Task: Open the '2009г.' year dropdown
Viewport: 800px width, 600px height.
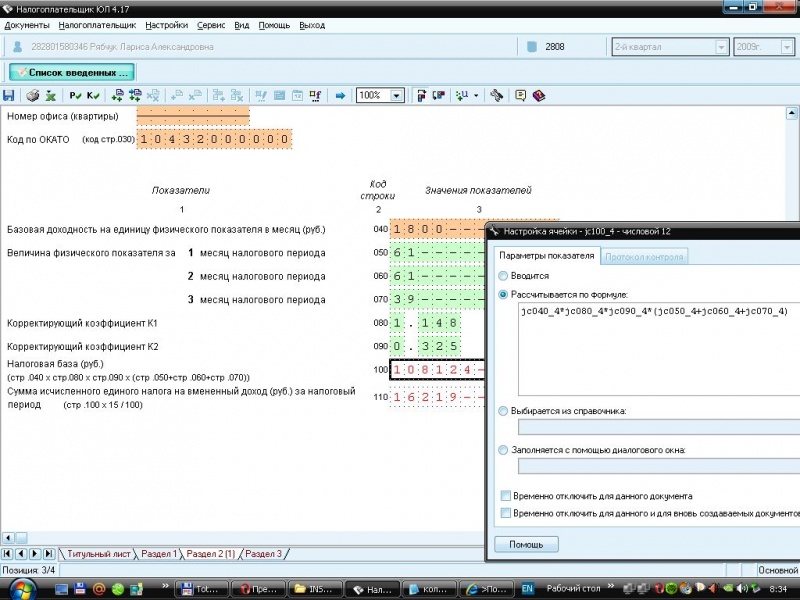Action: 787,47
